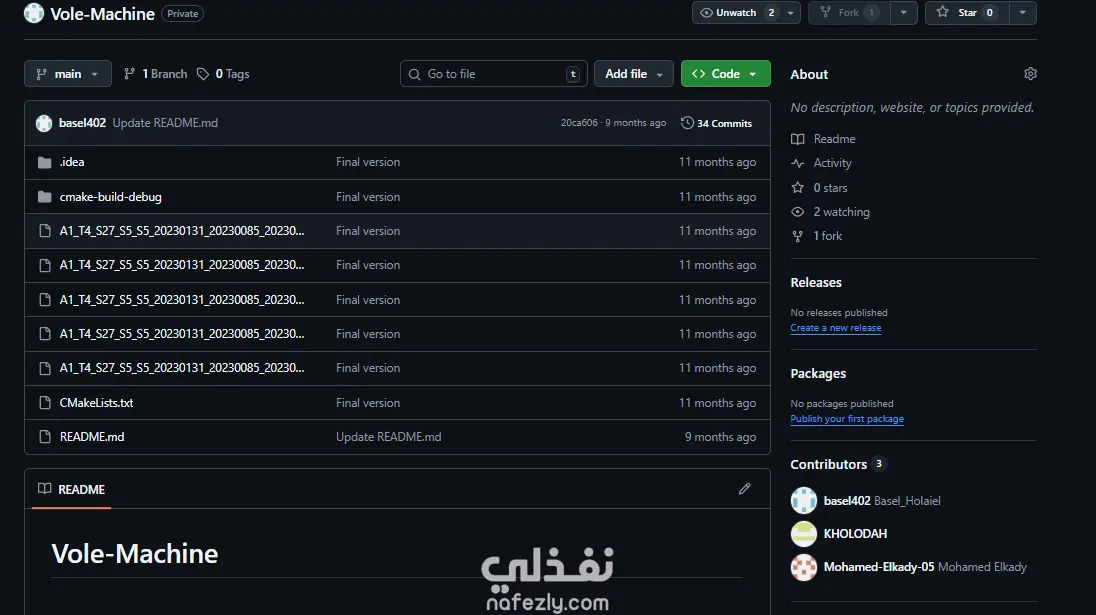Open the Fork options dropdown arrow

pyautogui.click(x=903, y=13)
